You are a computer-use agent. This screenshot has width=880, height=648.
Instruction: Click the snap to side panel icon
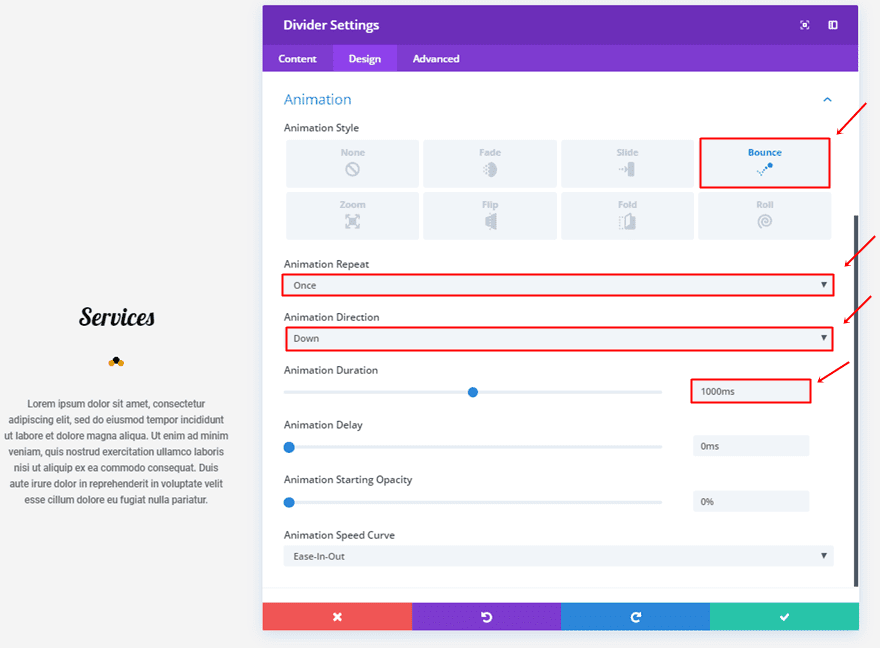point(833,25)
